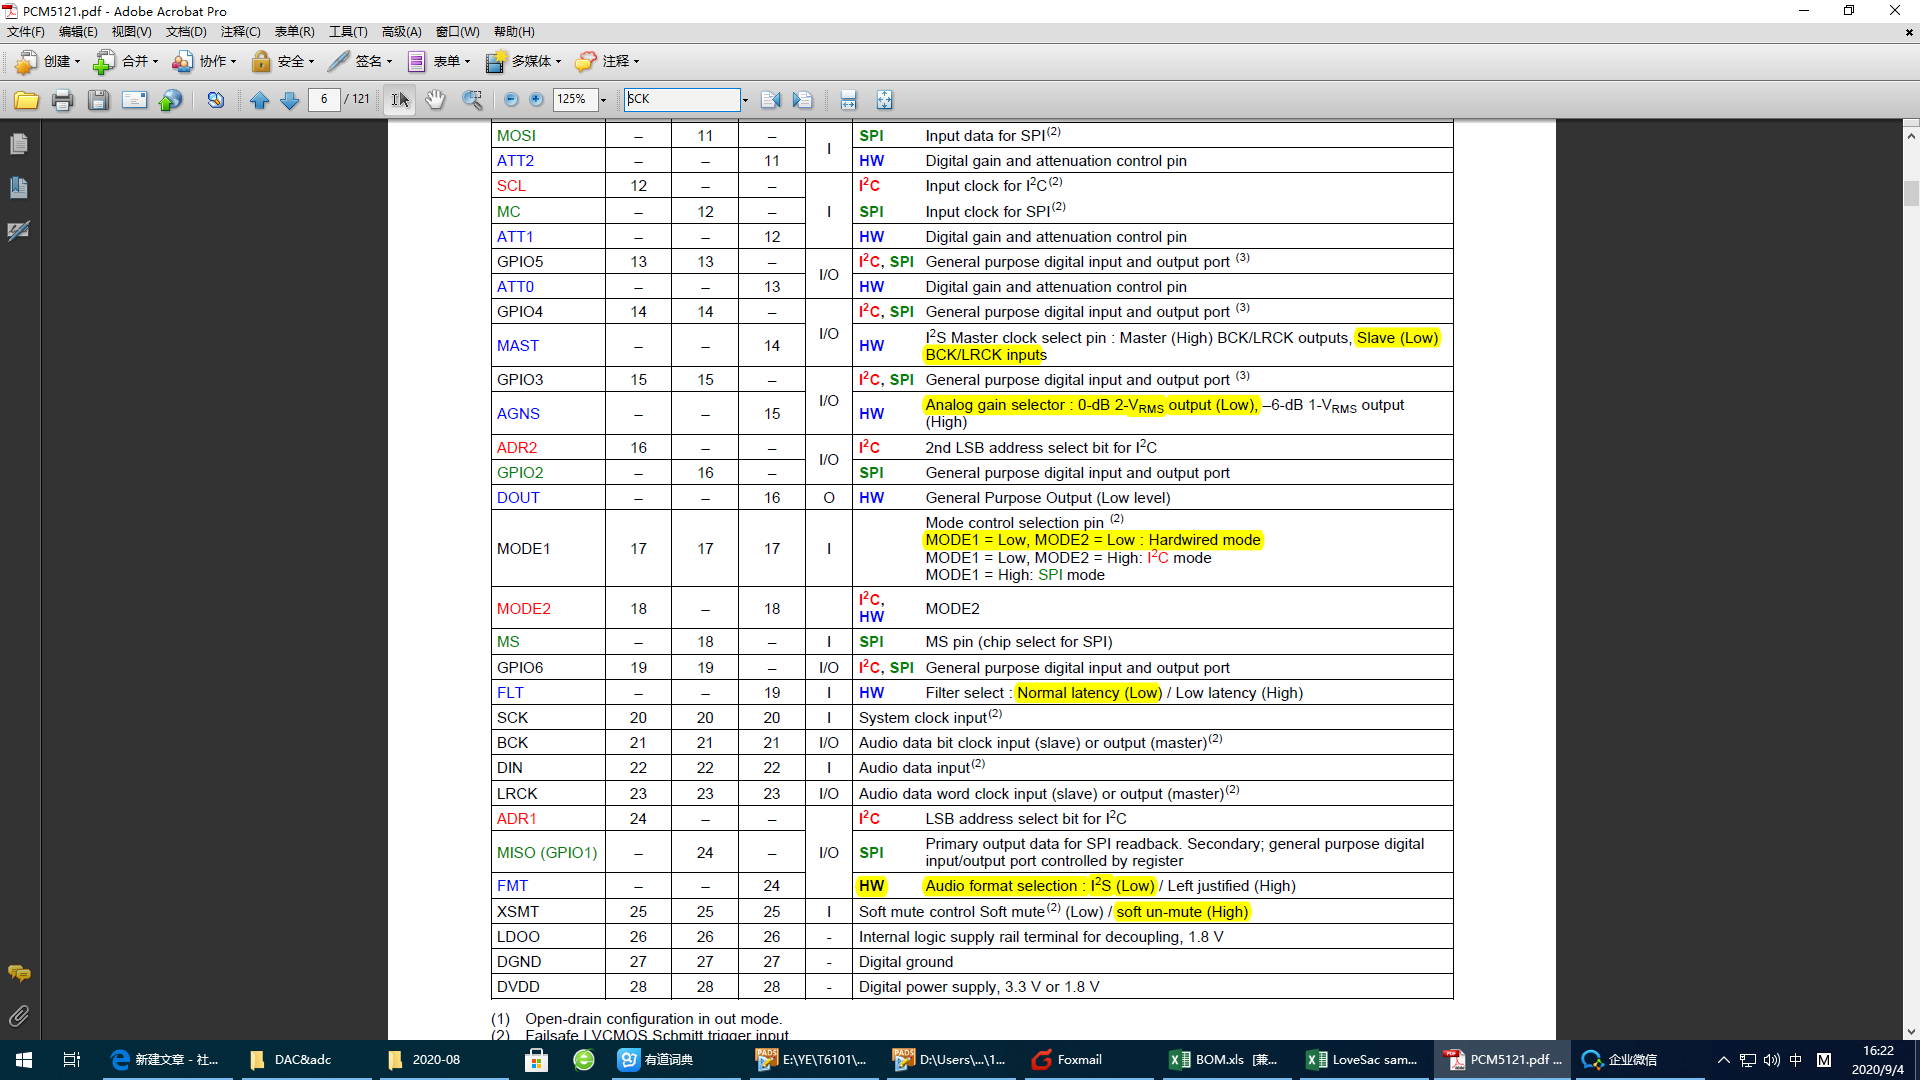
Task: Click the email envelope icon
Action: point(134,100)
